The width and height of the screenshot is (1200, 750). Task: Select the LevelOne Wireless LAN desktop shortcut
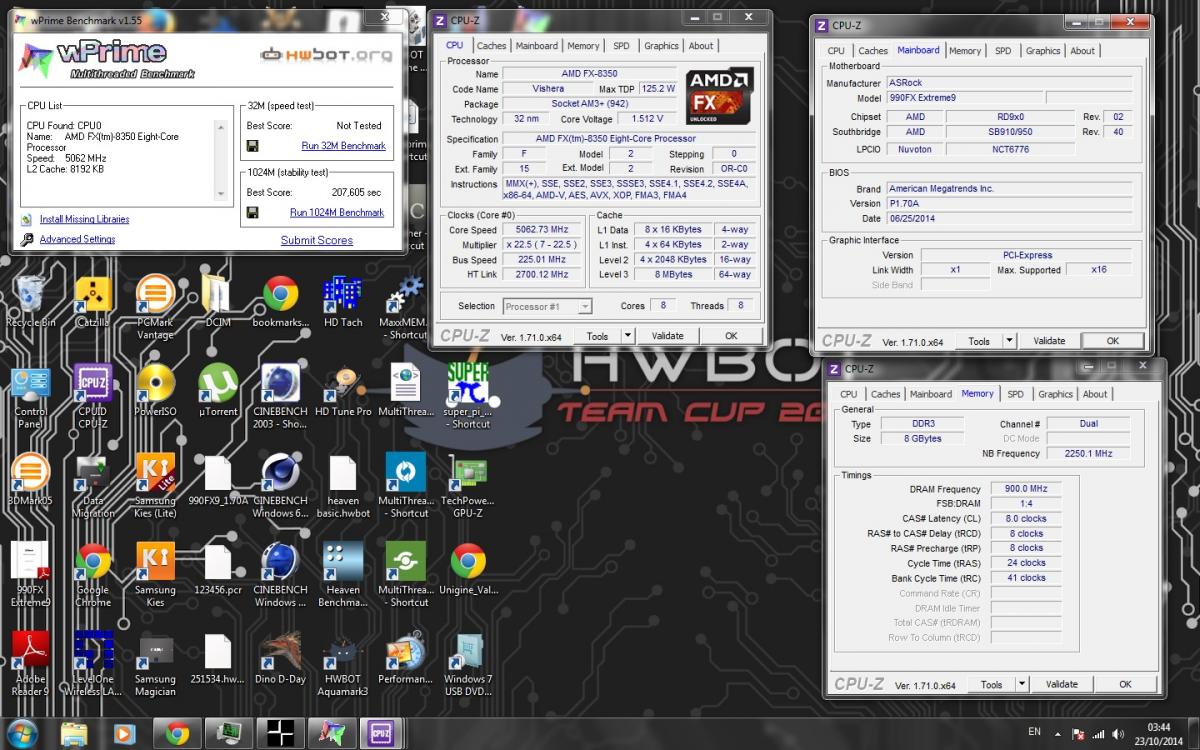(92, 664)
